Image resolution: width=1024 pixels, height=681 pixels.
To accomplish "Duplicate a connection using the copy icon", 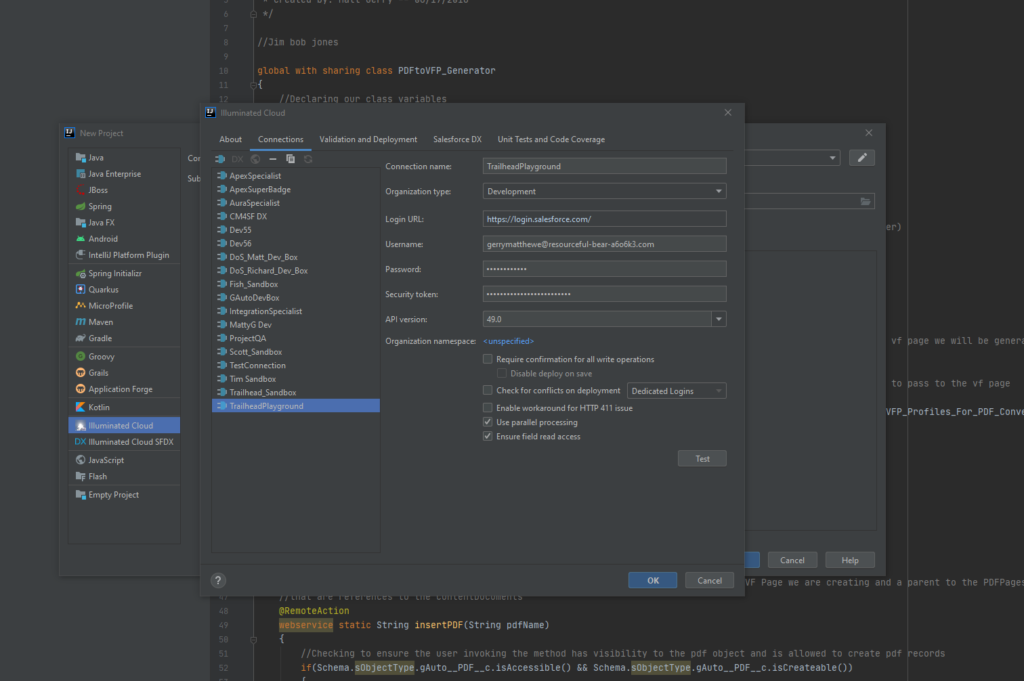I will click(291, 159).
